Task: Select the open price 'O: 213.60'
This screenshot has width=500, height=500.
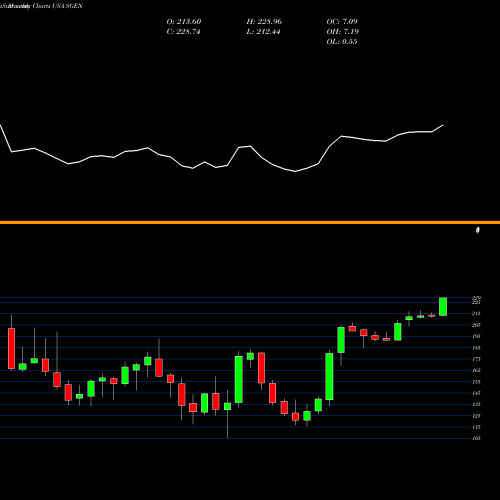Action: 184,21
